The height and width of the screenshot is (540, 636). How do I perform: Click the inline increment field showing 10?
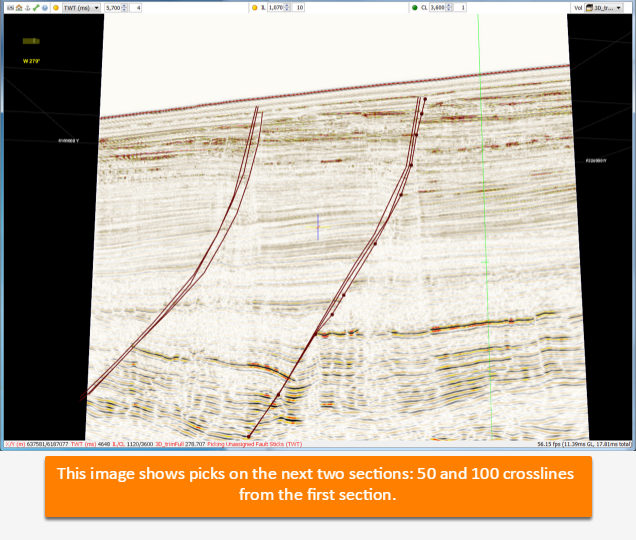click(x=298, y=8)
